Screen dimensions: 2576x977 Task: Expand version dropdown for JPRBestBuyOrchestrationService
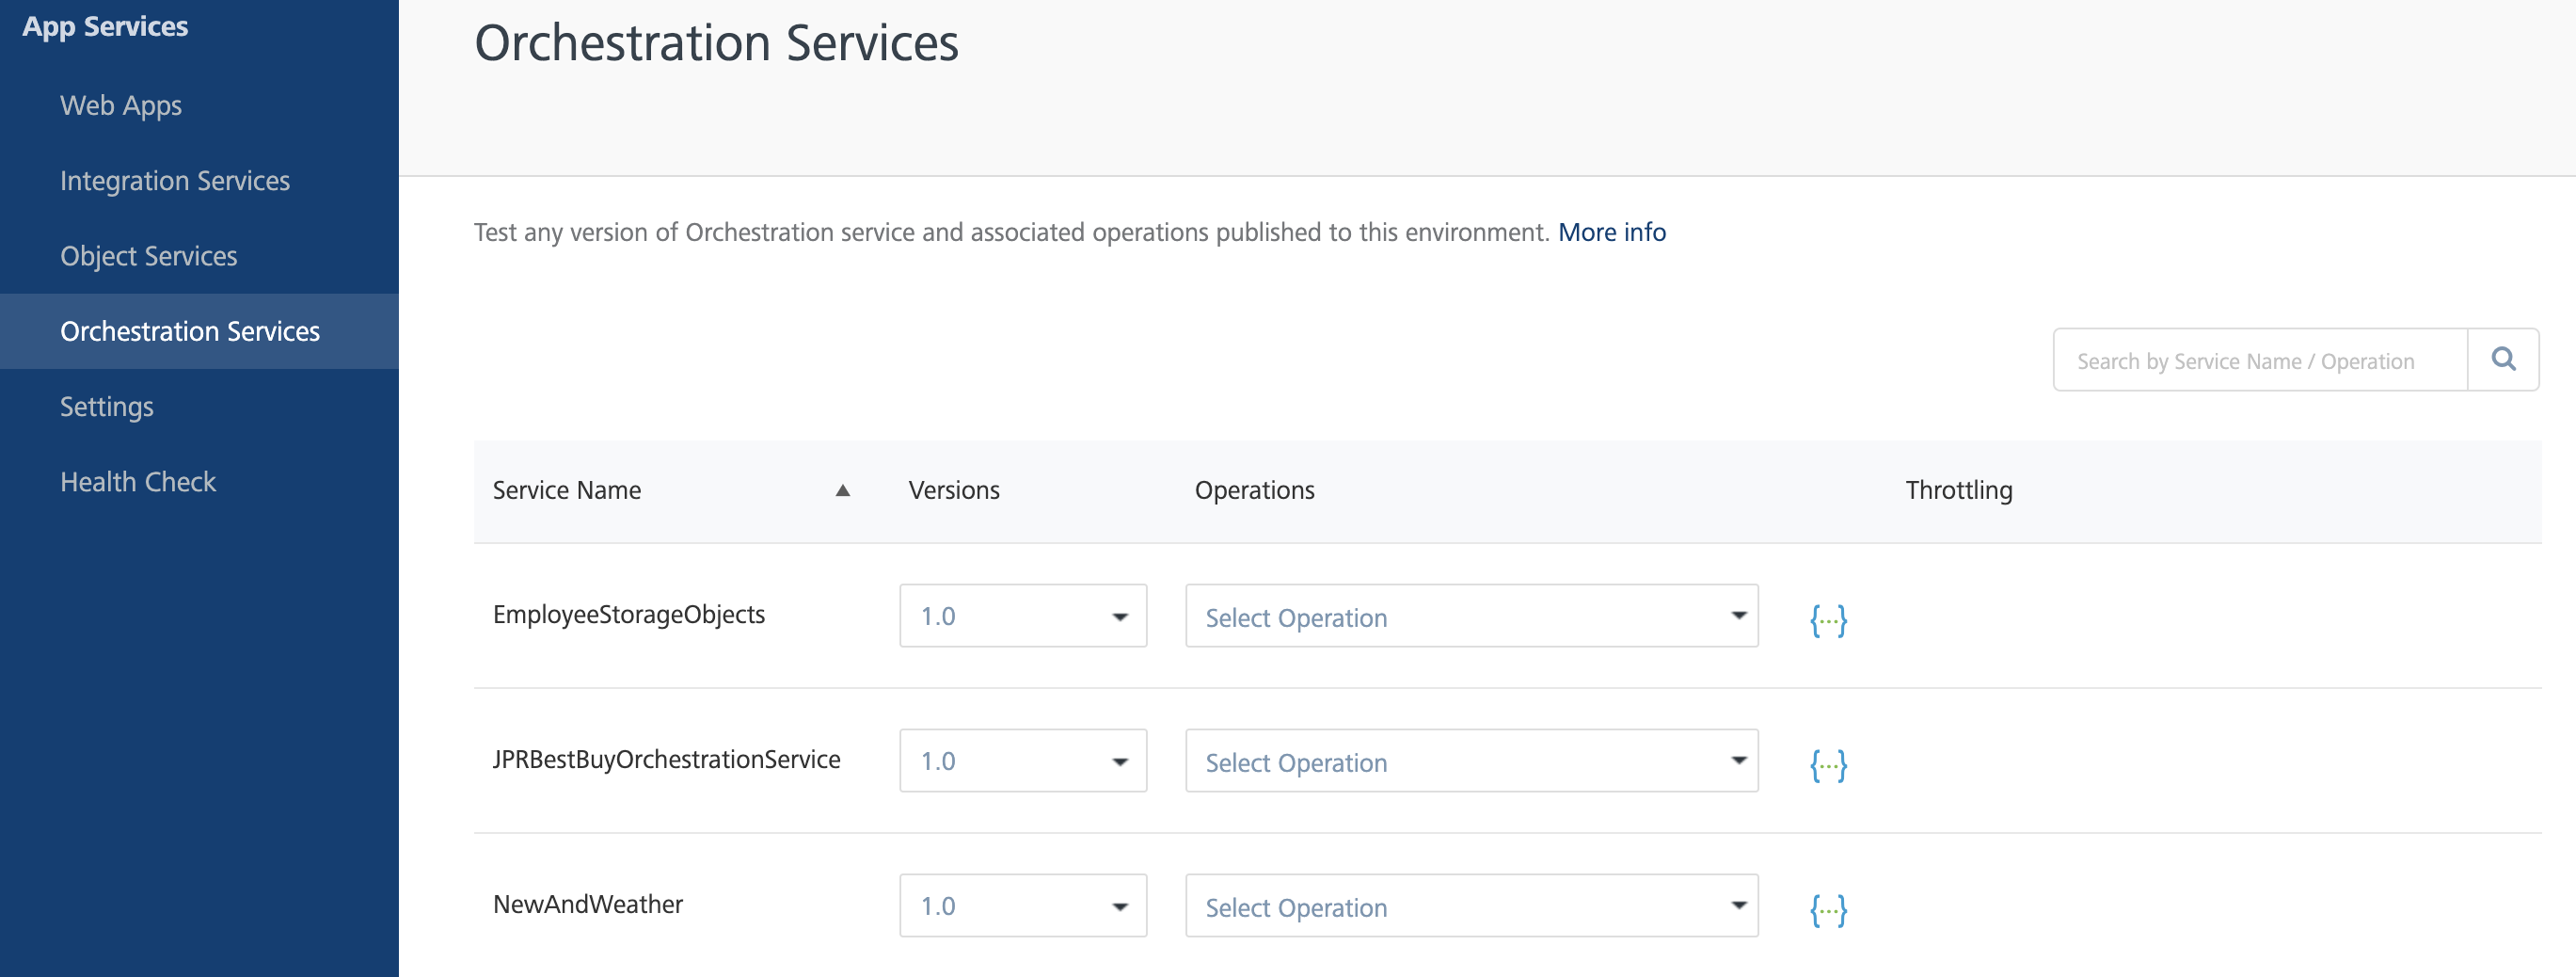pos(1022,761)
